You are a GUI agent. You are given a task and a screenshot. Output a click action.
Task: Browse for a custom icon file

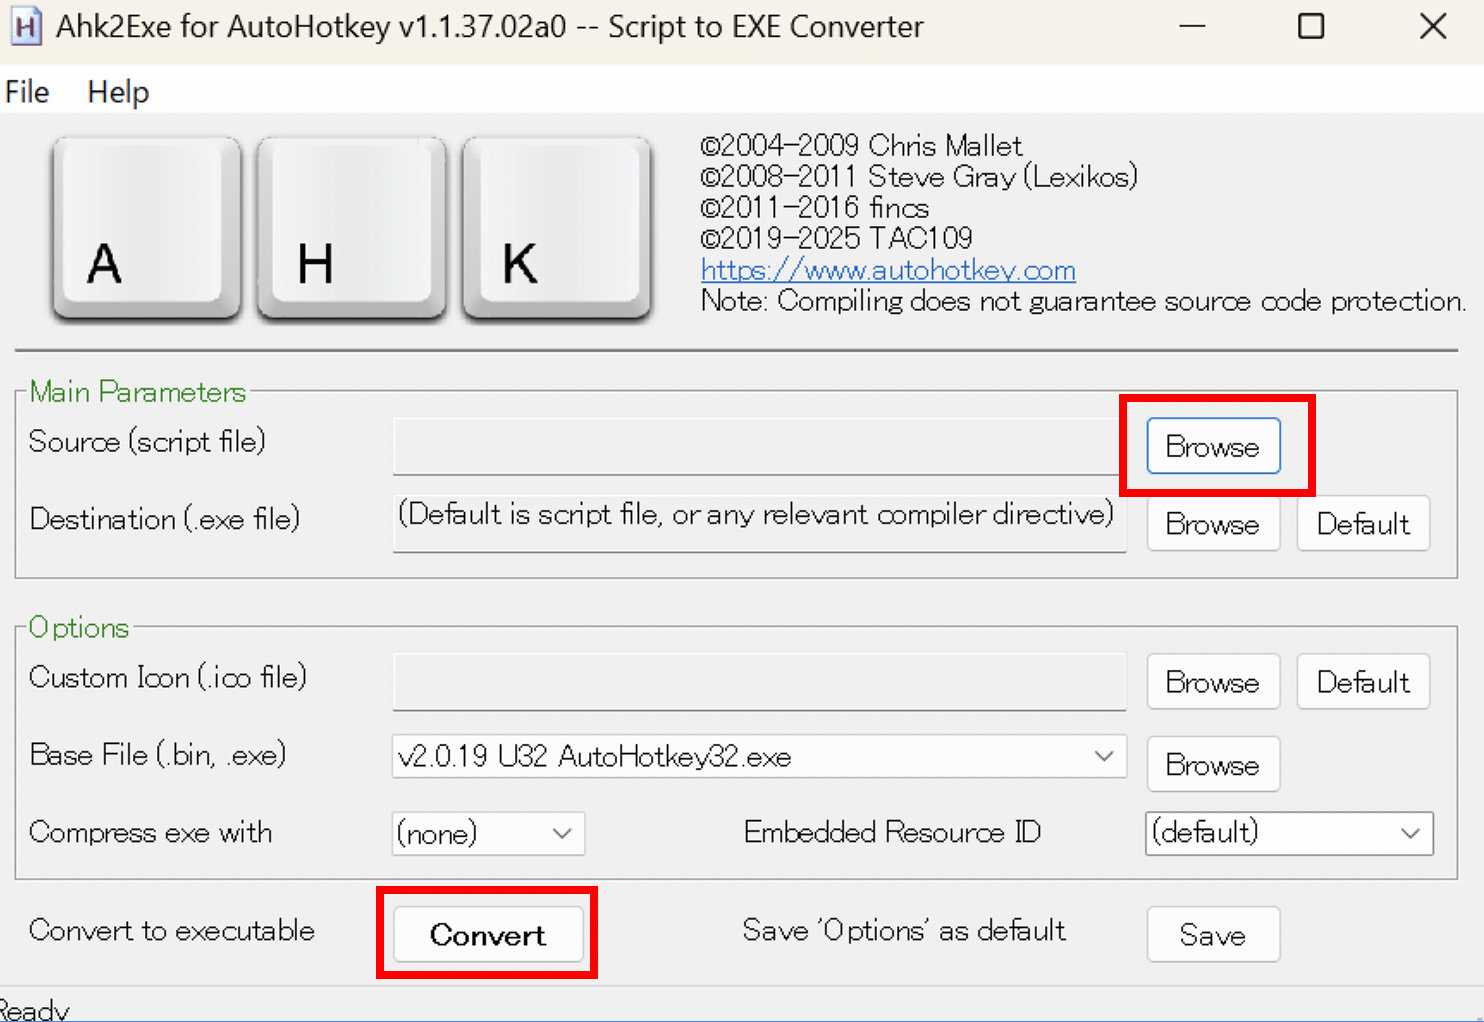[x=1213, y=682]
